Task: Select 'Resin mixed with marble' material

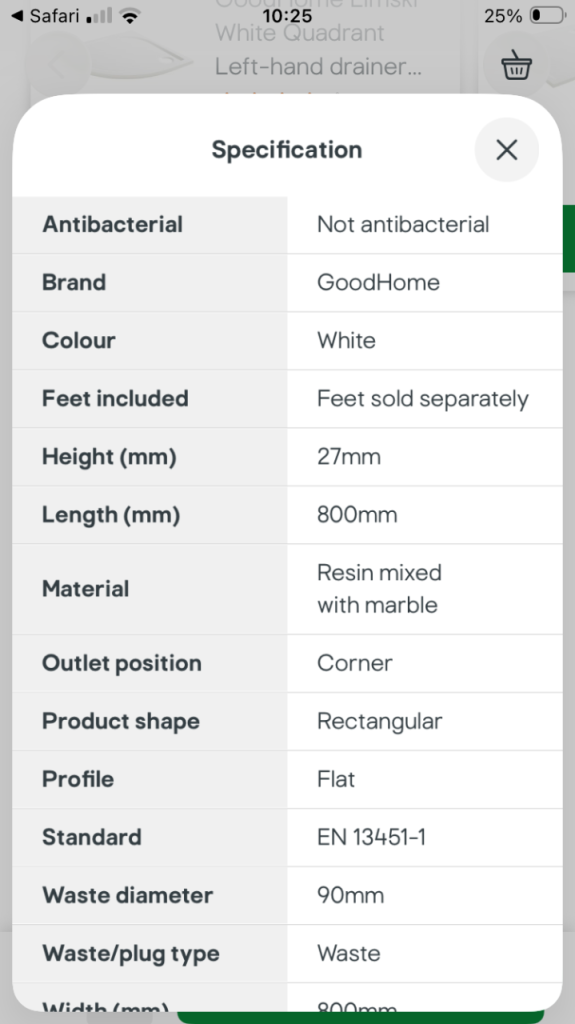Action: (x=380, y=588)
